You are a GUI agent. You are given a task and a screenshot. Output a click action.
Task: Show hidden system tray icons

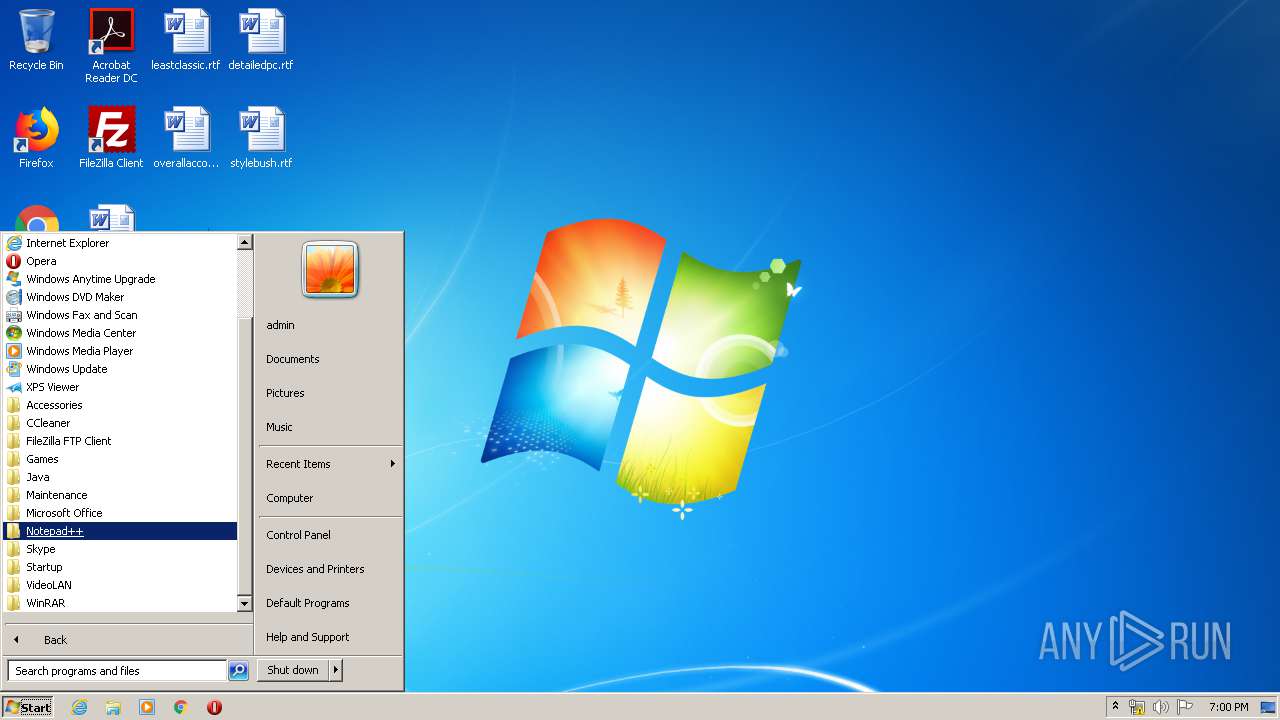[x=1115, y=707]
